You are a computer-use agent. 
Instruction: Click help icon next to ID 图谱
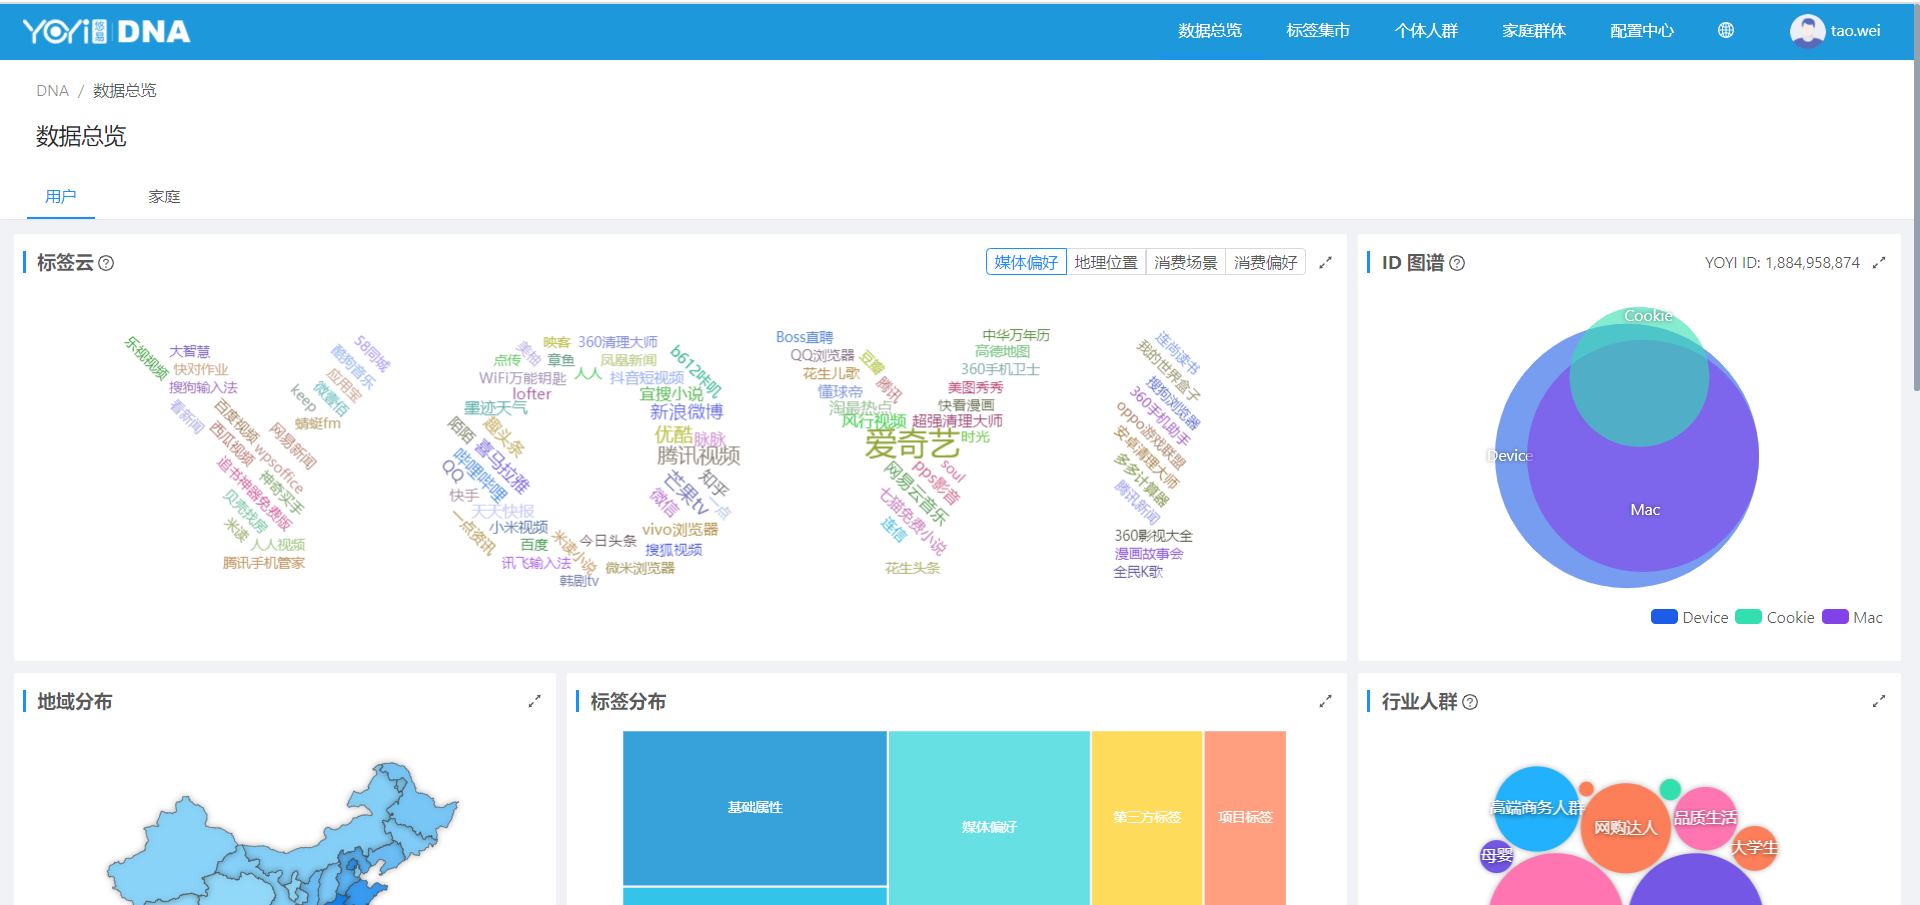[1457, 263]
